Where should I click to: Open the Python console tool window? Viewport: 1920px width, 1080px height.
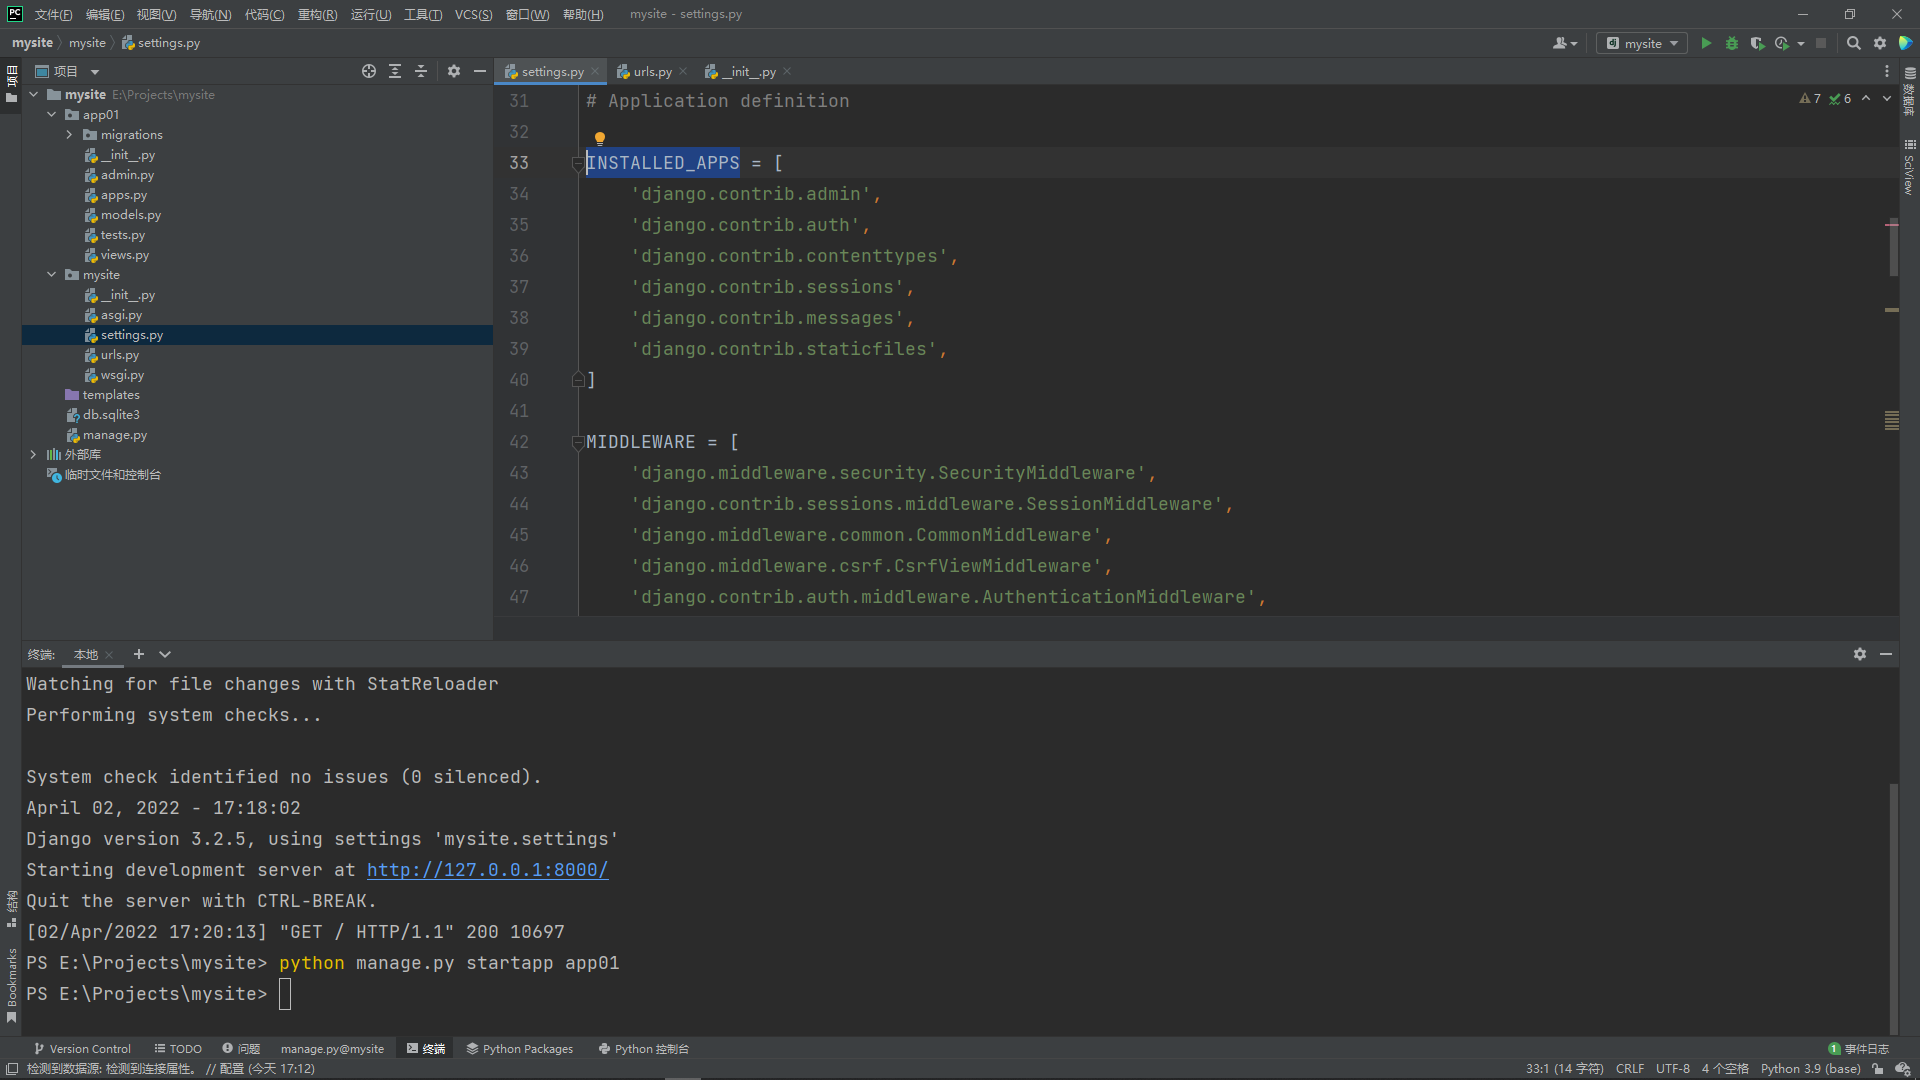[x=644, y=1049]
